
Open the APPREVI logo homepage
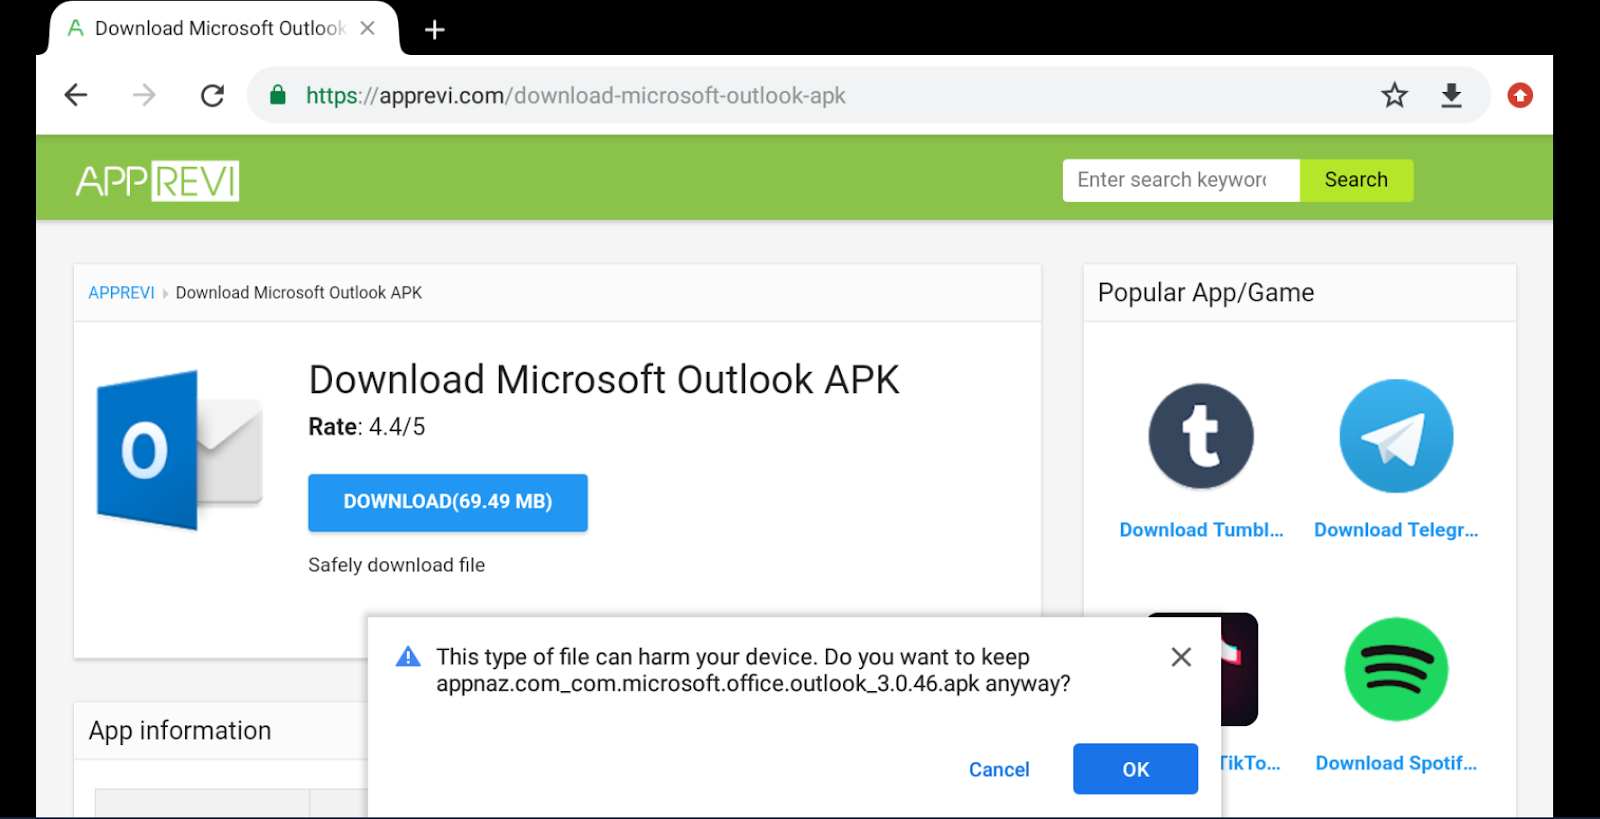coord(157,181)
